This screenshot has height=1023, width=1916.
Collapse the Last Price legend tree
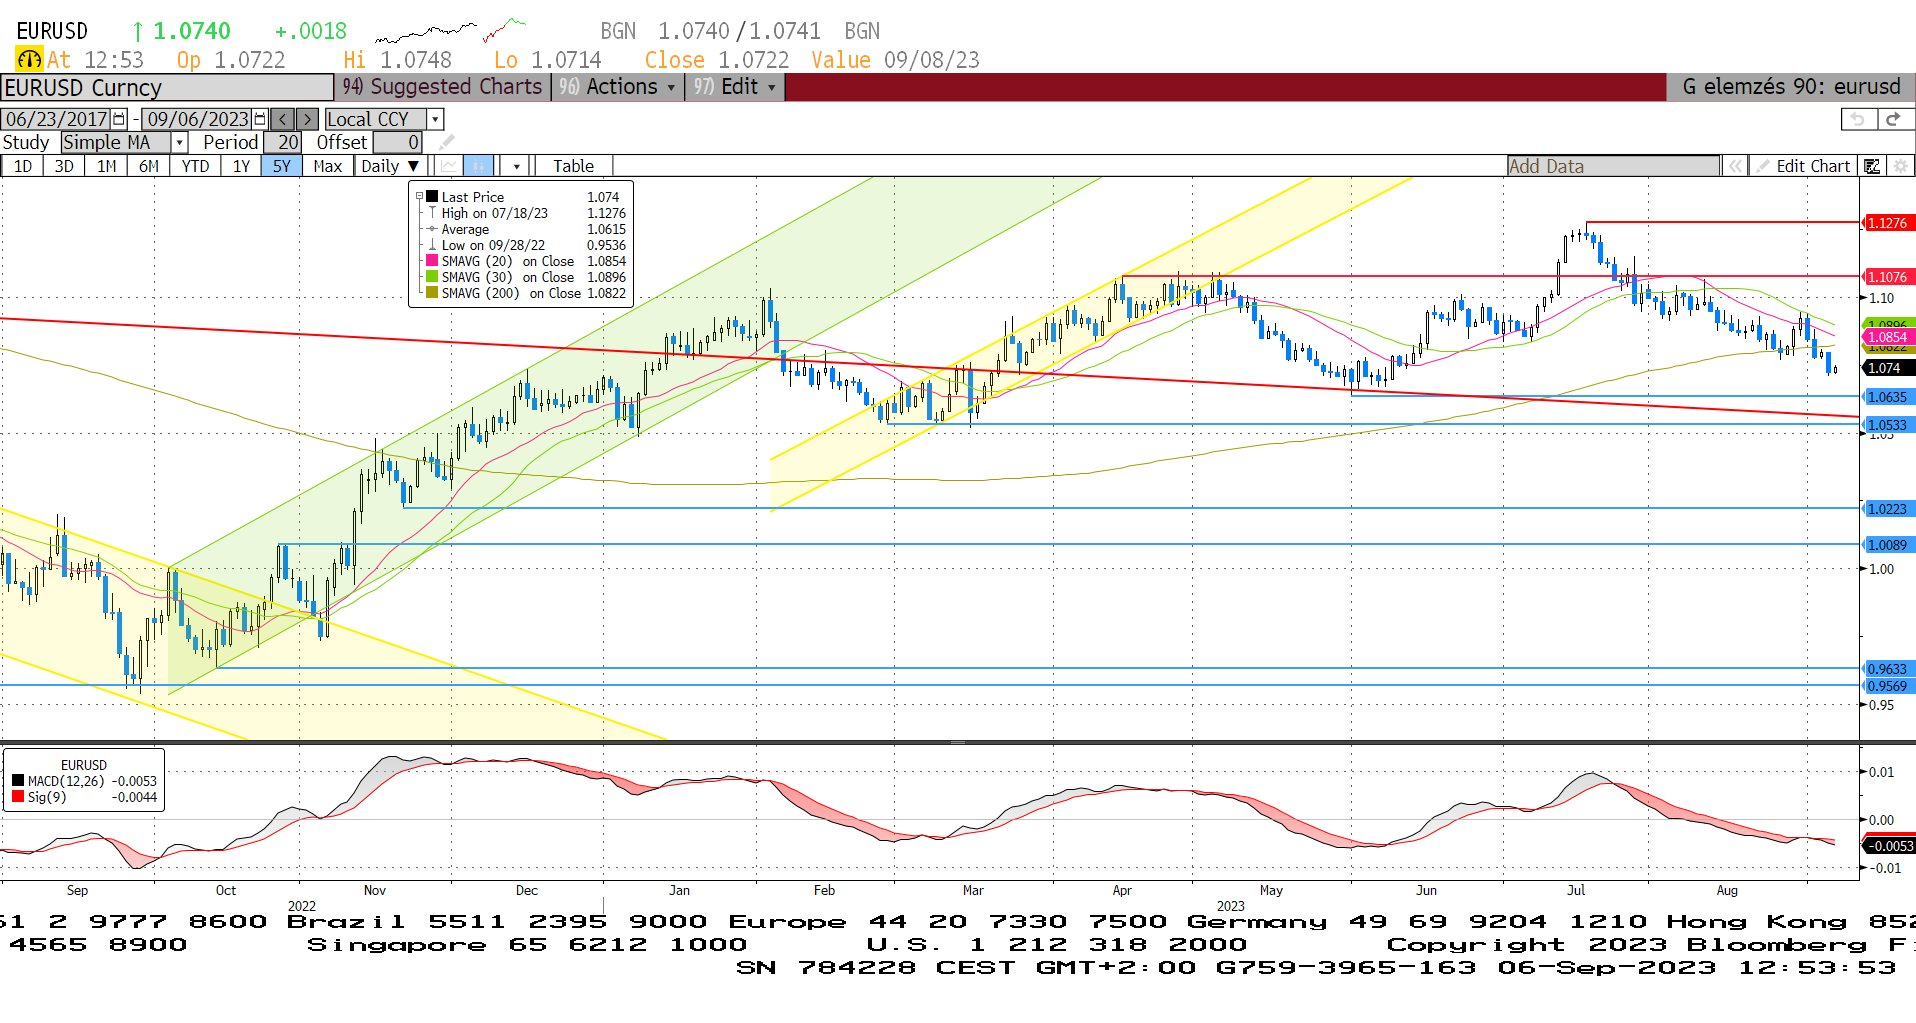(x=419, y=197)
